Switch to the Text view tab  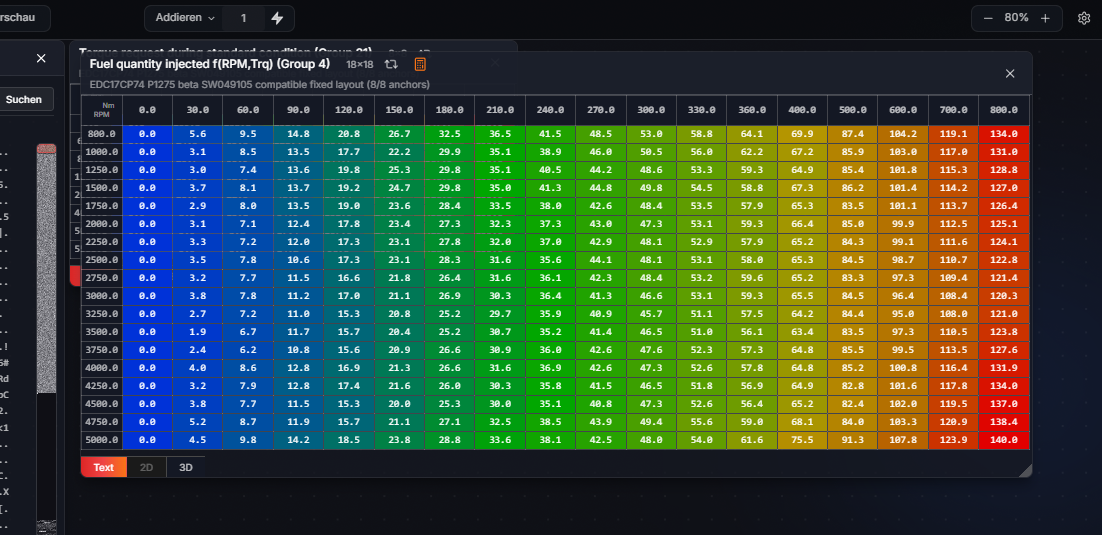103,467
